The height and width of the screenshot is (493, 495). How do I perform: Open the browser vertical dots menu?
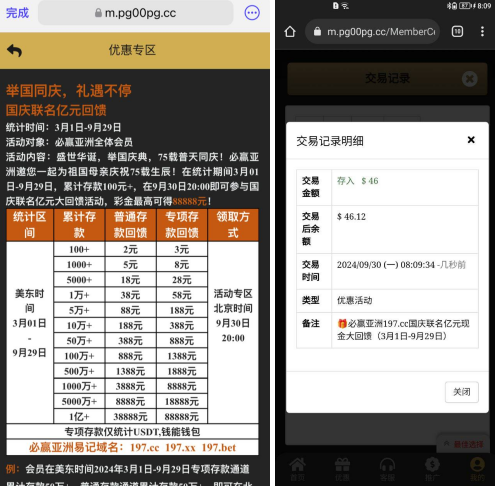(482, 32)
